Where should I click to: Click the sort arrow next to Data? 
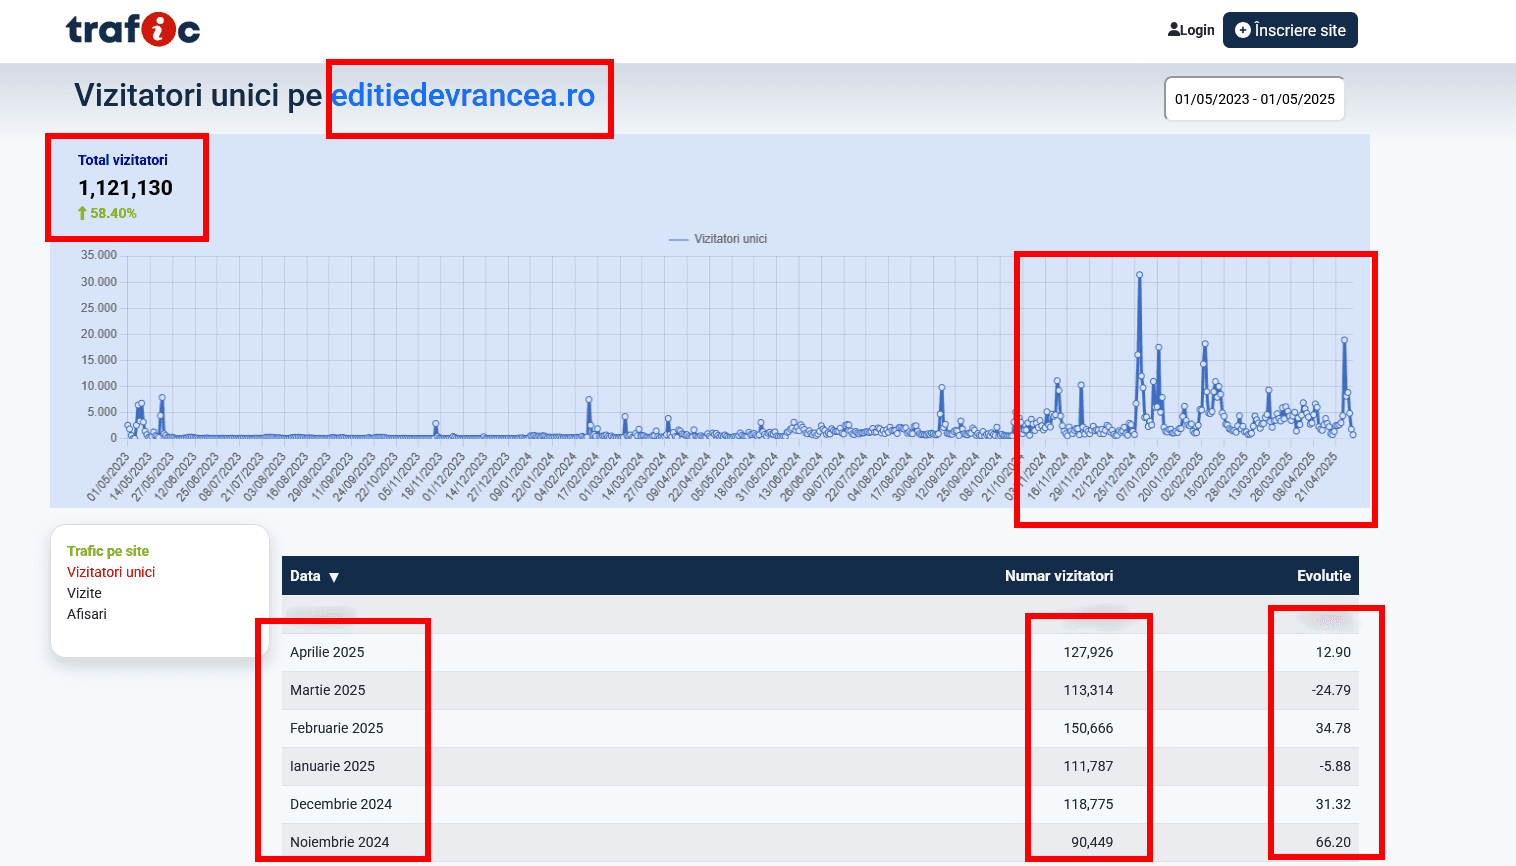334,577
